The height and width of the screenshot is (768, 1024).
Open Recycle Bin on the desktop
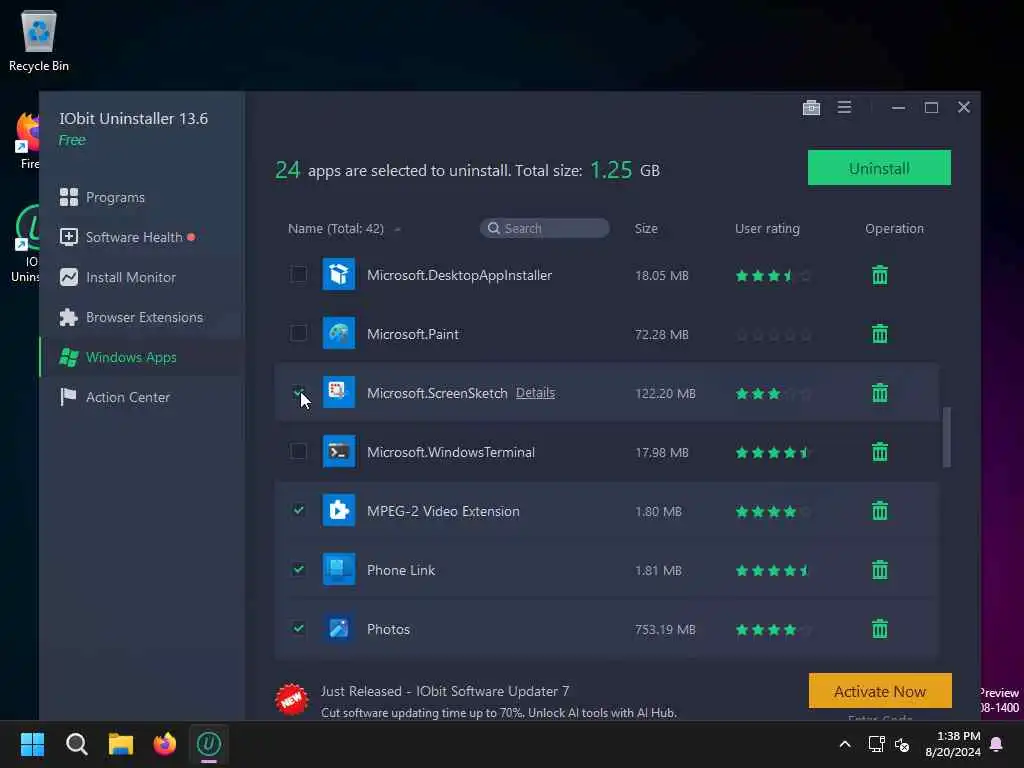click(39, 40)
